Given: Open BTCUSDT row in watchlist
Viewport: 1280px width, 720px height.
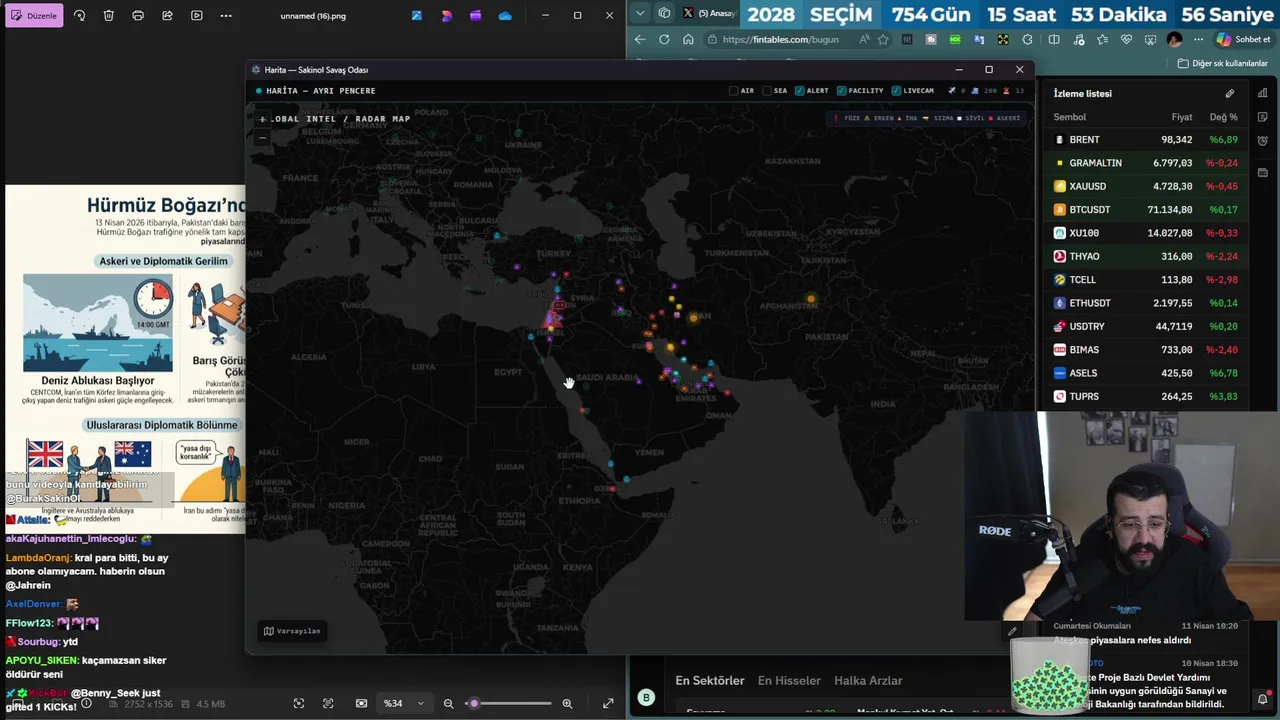Looking at the screenshot, I should pyautogui.click(x=1146, y=210).
